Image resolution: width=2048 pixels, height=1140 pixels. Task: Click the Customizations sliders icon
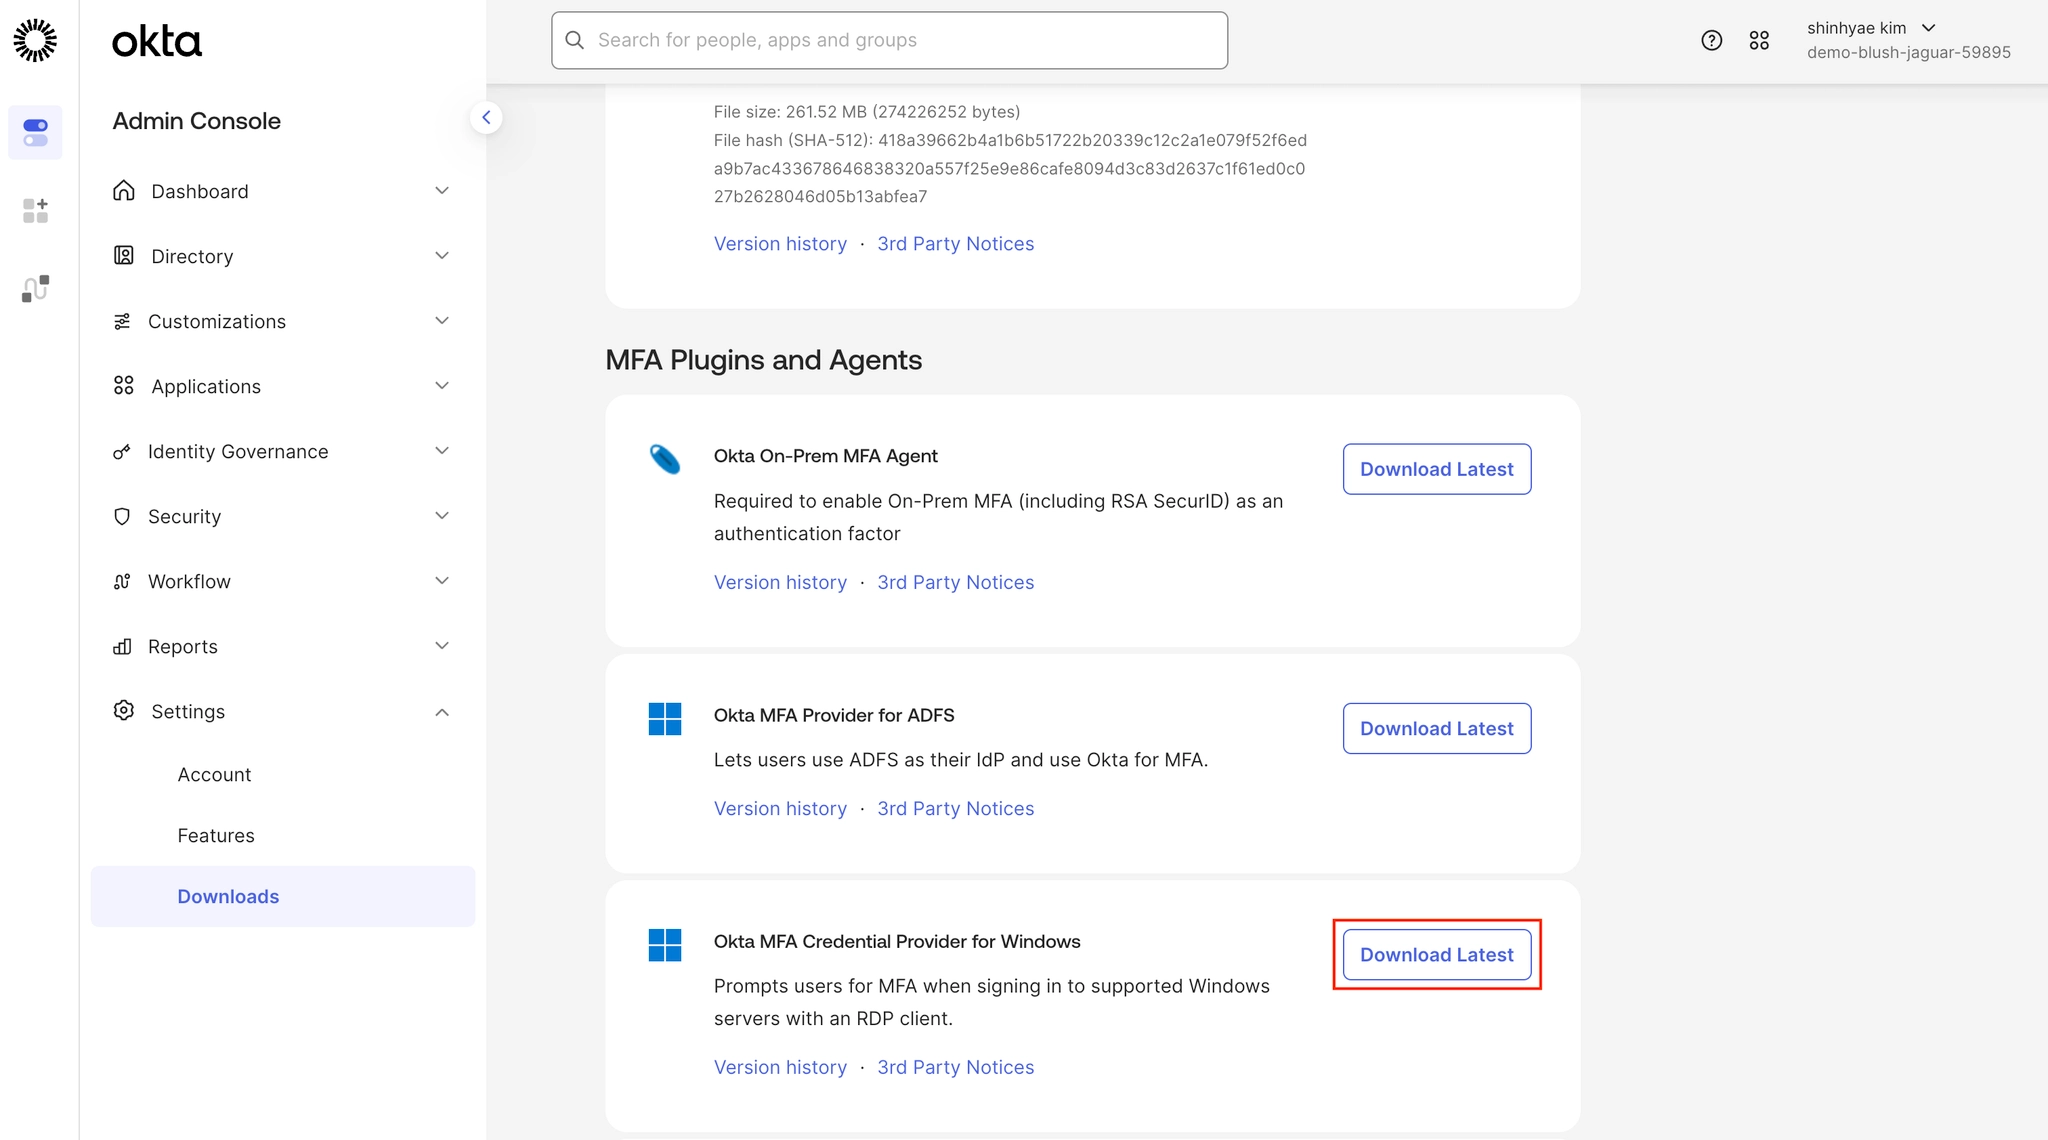(122, 321)
